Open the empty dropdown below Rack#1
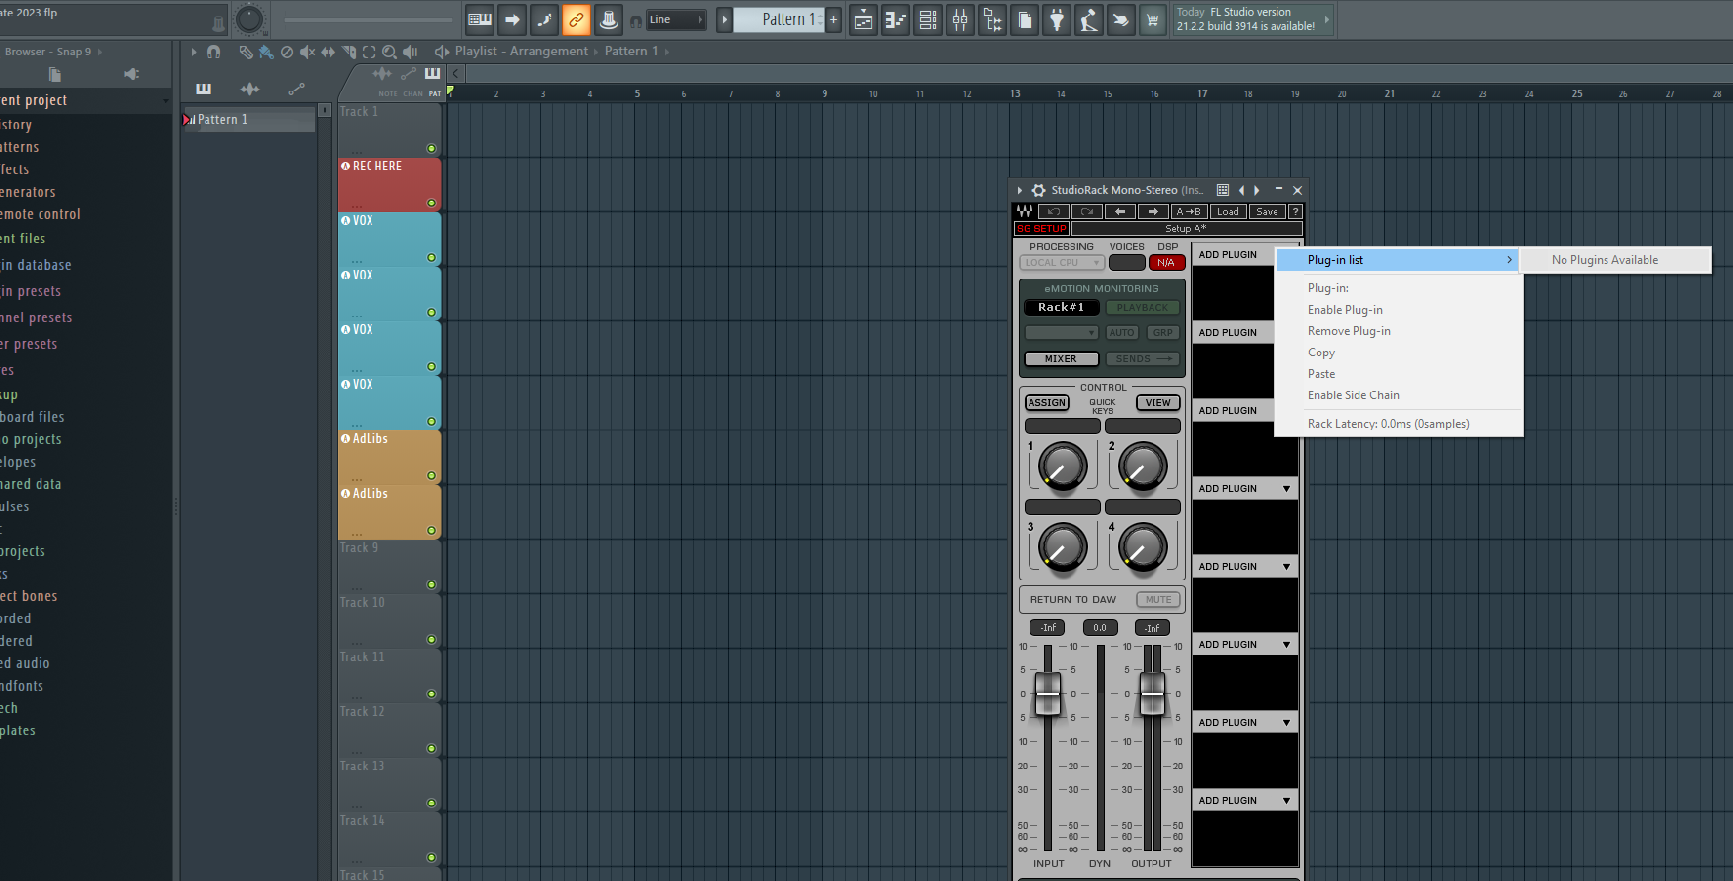Viewport: 1733px width, 881px height. point(1061,333)
